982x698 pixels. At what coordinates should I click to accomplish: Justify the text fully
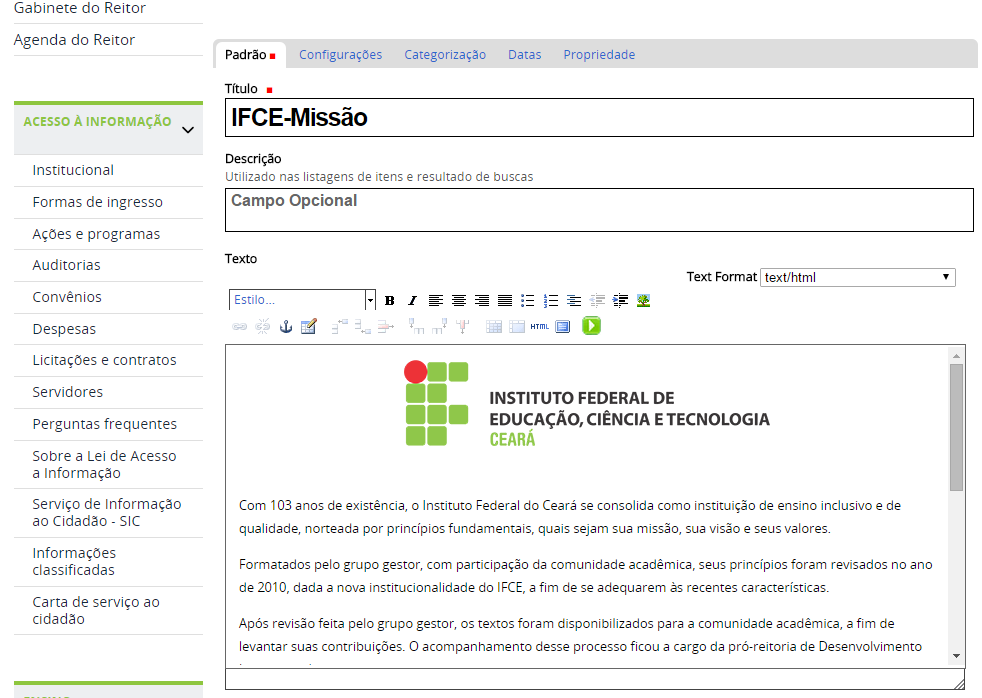pos(505,300)
